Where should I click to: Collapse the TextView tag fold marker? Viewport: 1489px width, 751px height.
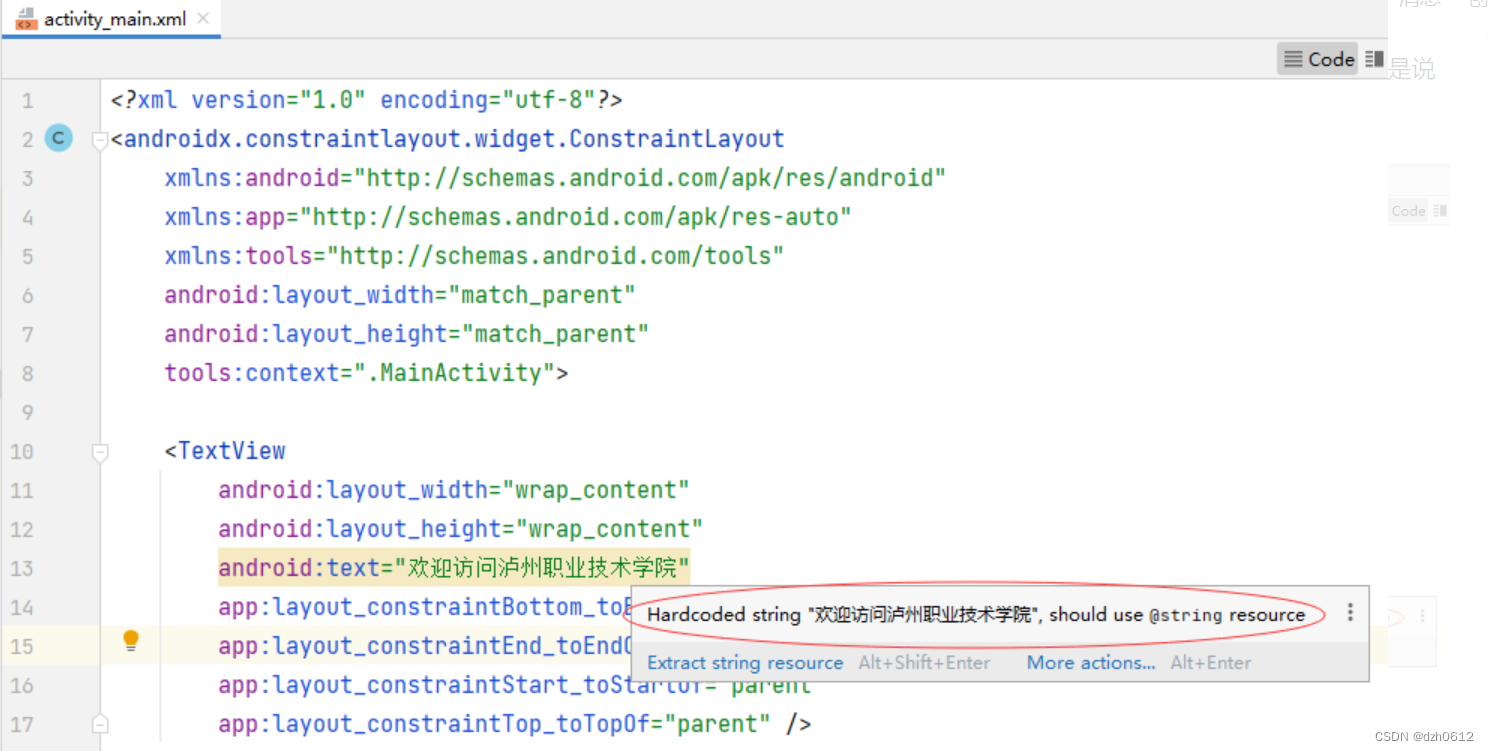tap(99, 453)
